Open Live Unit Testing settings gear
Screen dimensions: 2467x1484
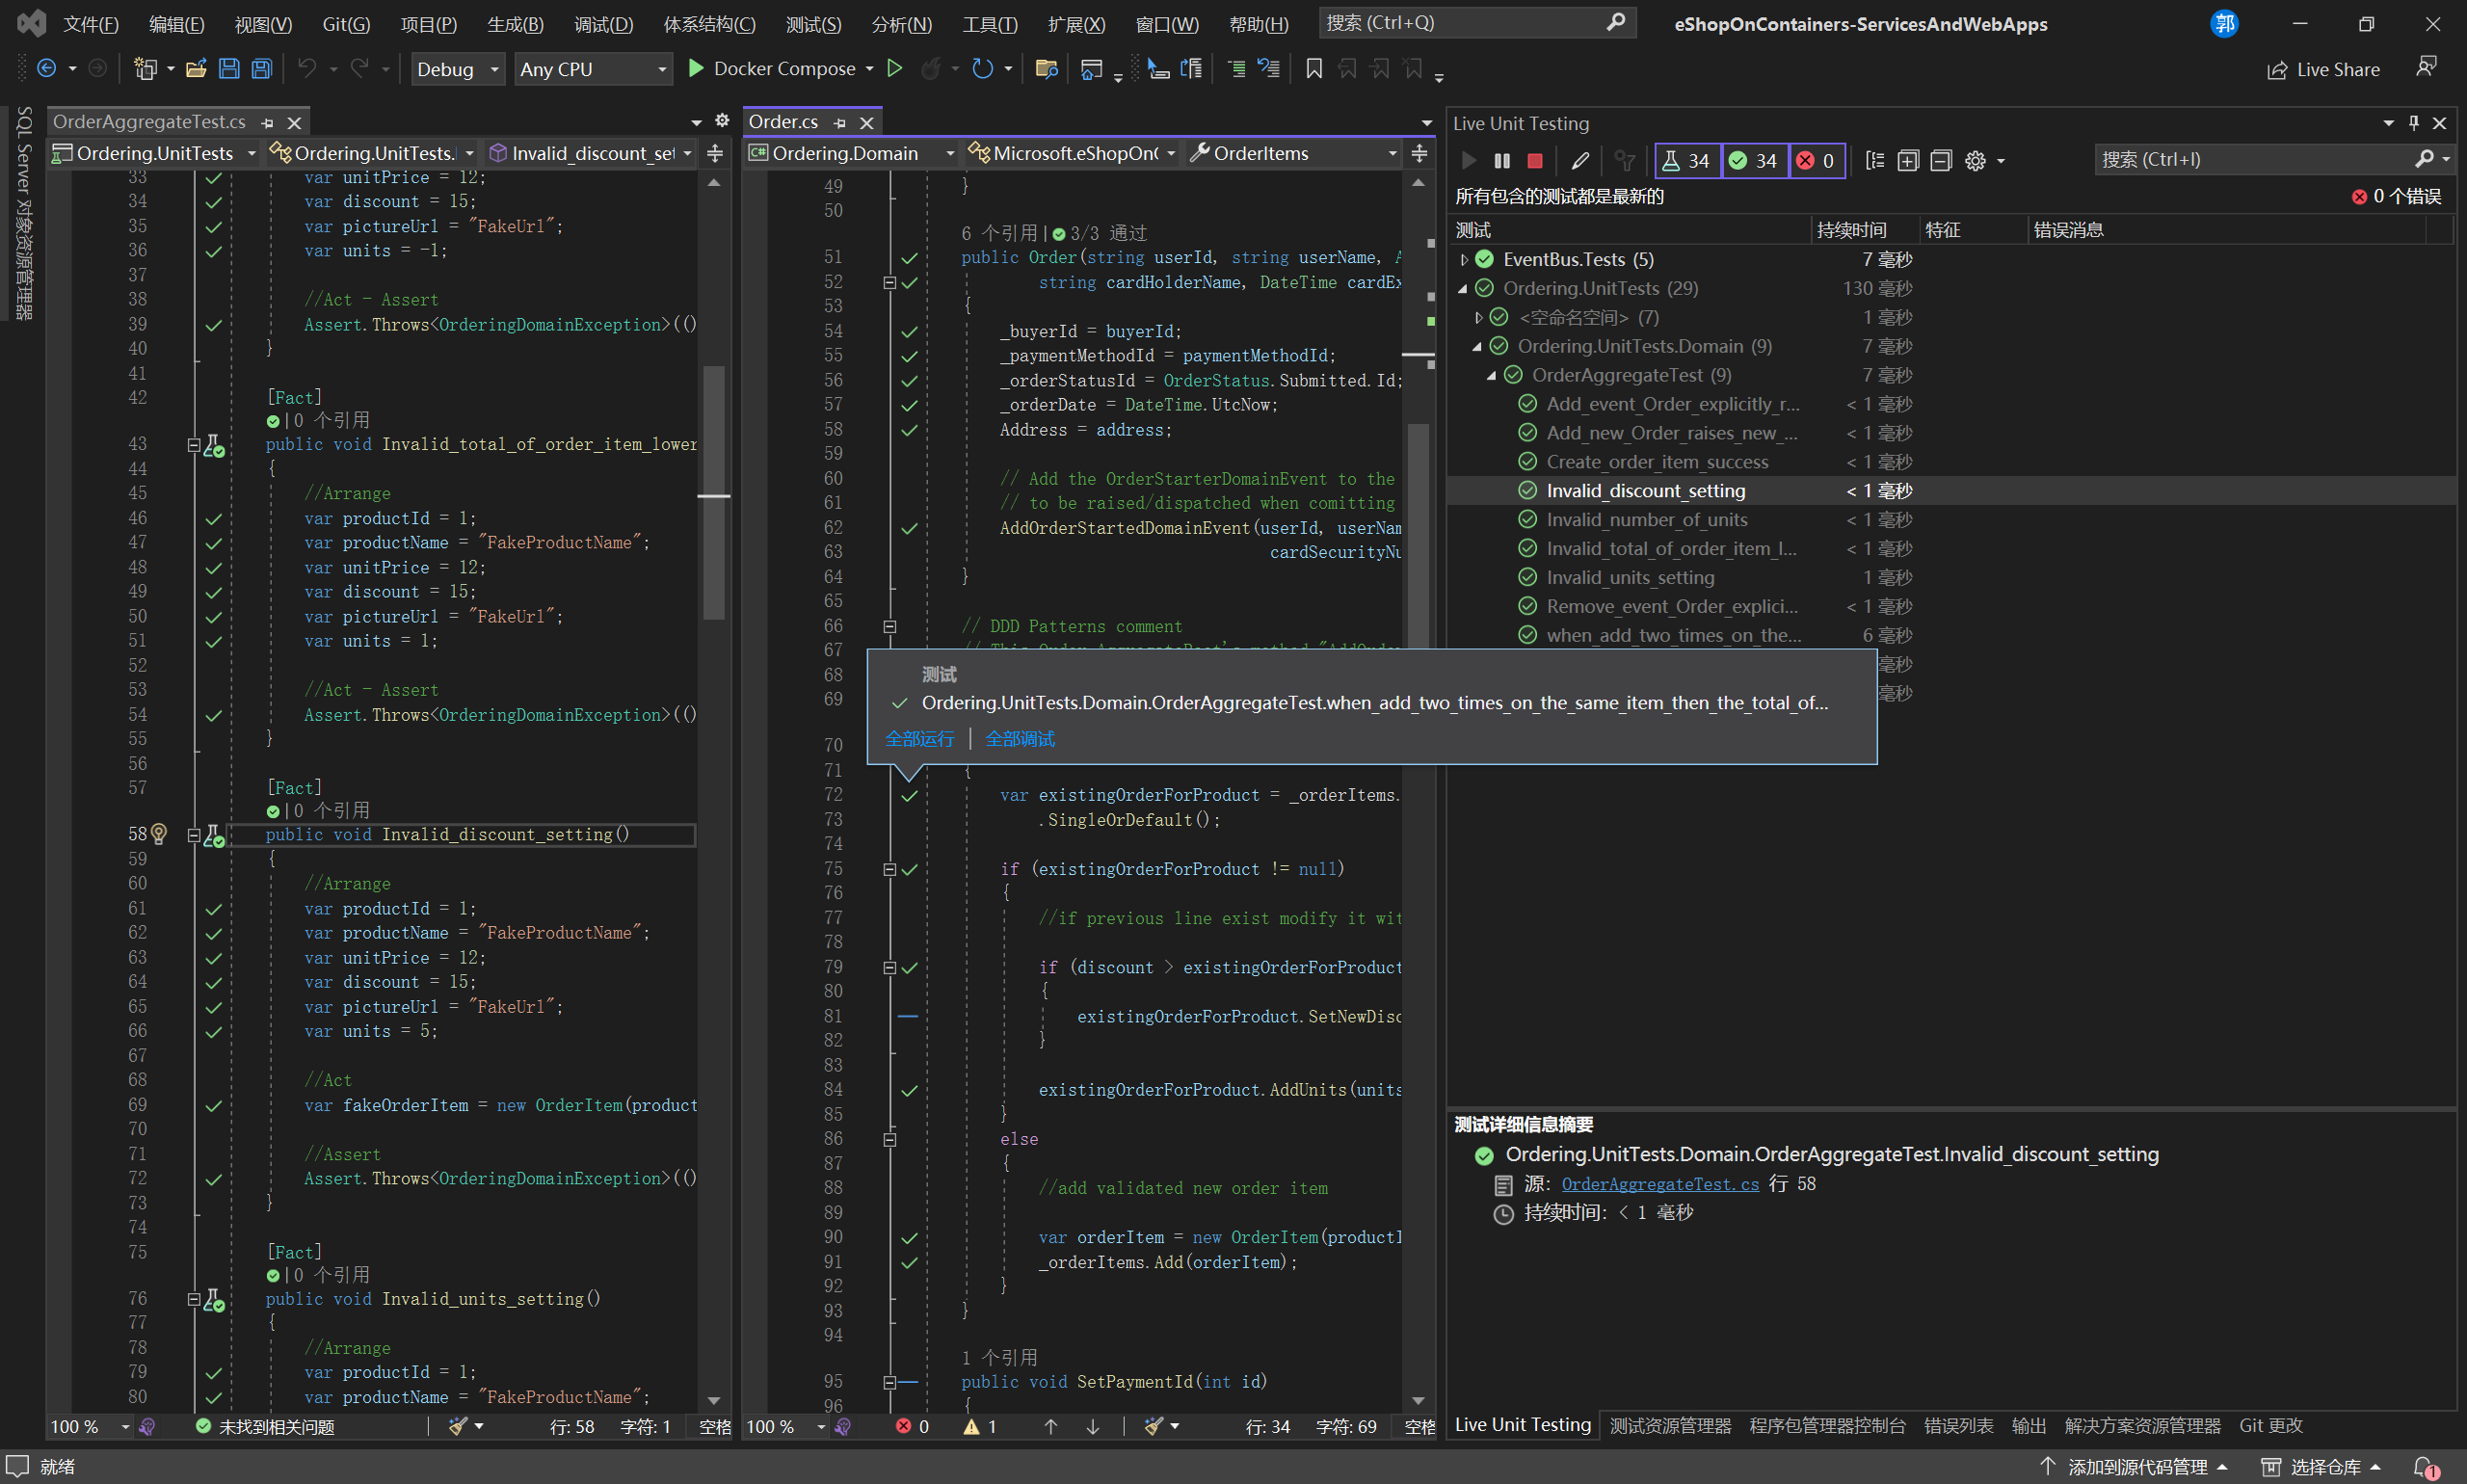click(1975, 161)
